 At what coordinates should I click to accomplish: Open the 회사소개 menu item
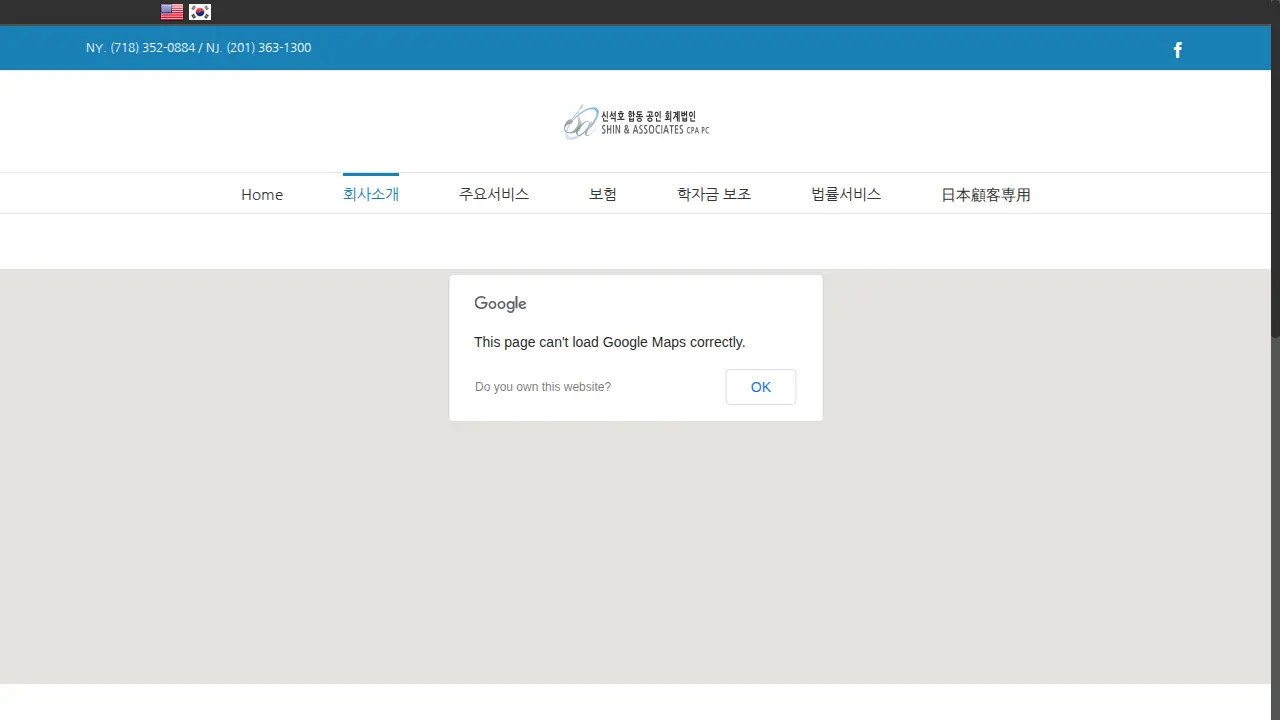click(371, 194)
